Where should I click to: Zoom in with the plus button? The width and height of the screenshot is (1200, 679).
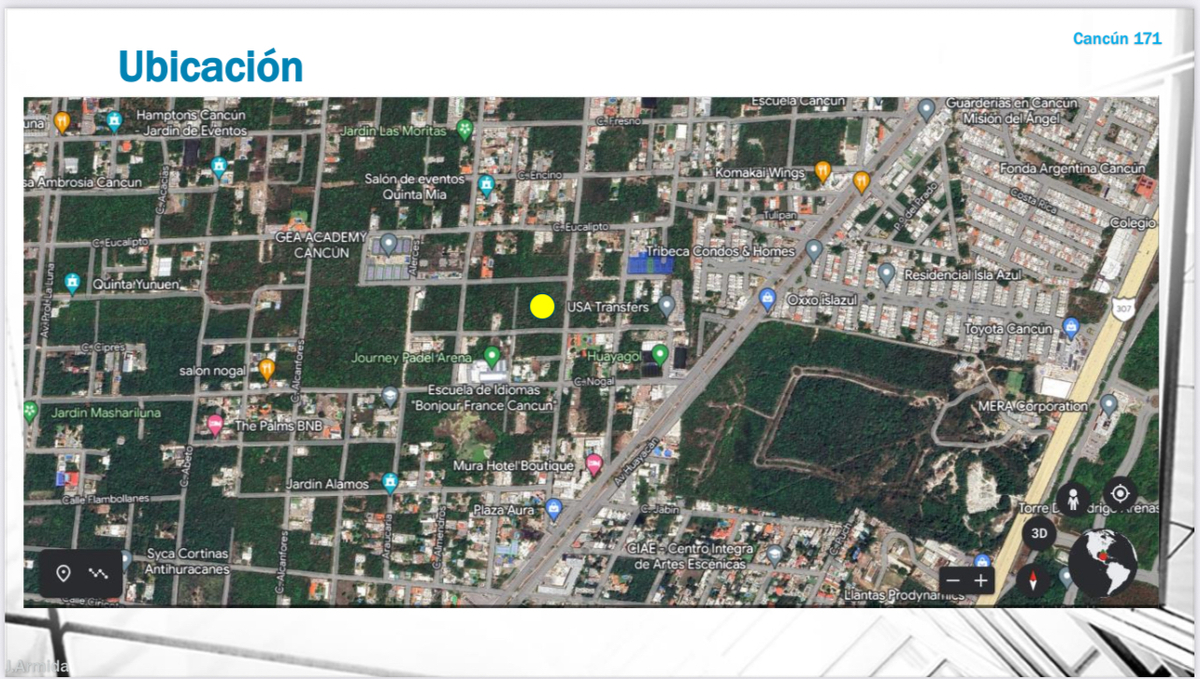981,581
